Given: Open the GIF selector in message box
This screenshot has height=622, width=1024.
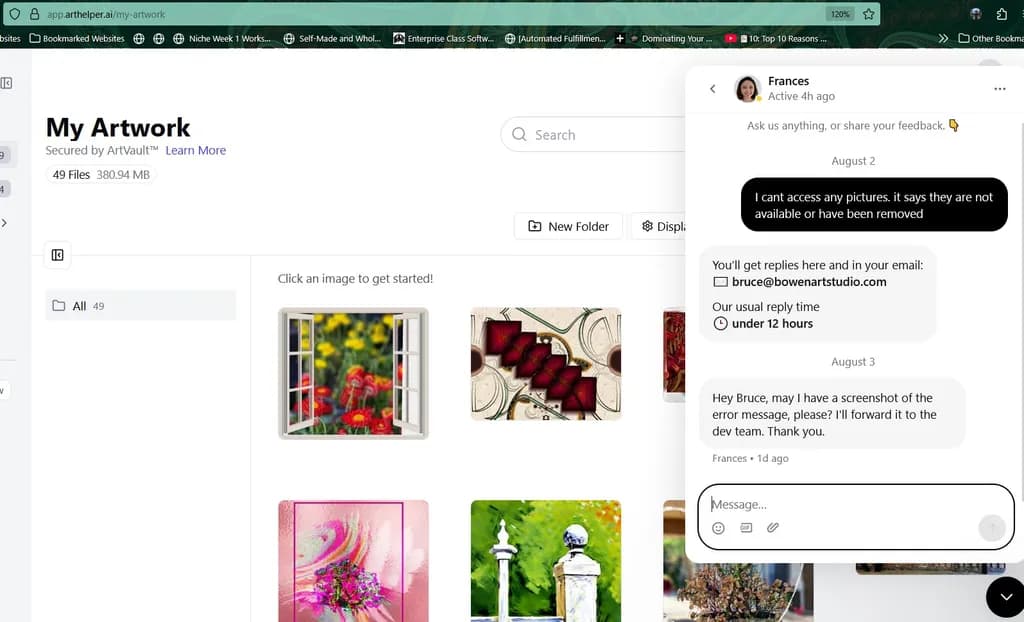Looking at the screenshot, I should click(746, 527).
